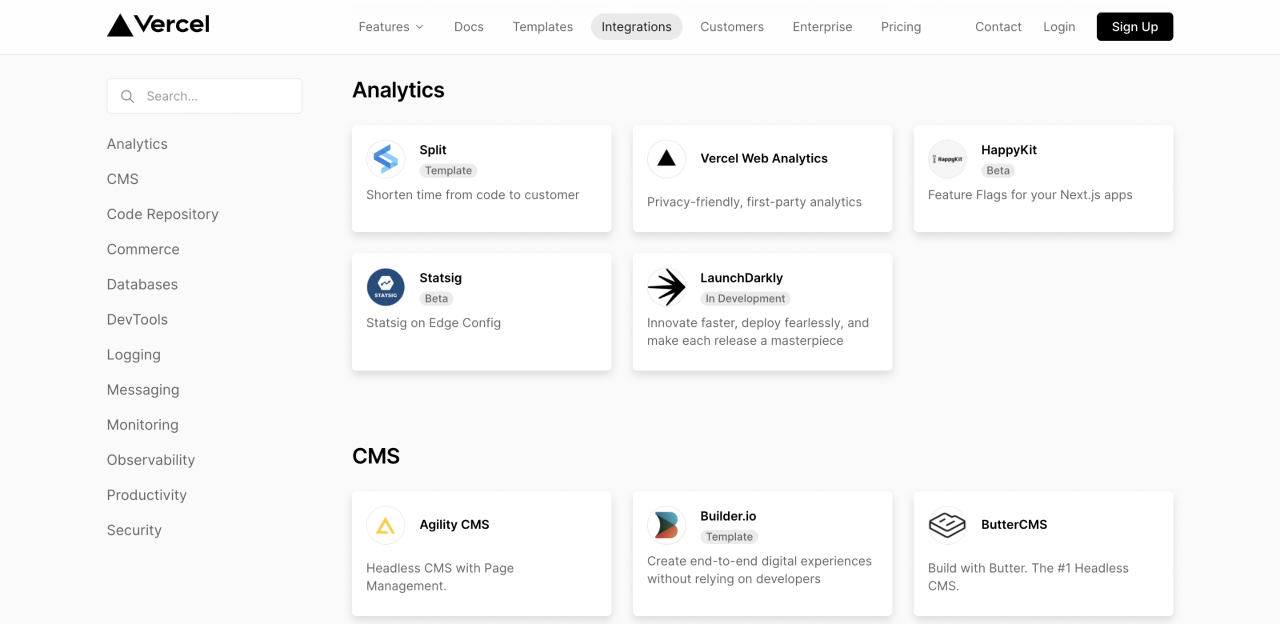Click the HappyKit logo icon
Screen dimensions: 1280x624
coord(948,159)
